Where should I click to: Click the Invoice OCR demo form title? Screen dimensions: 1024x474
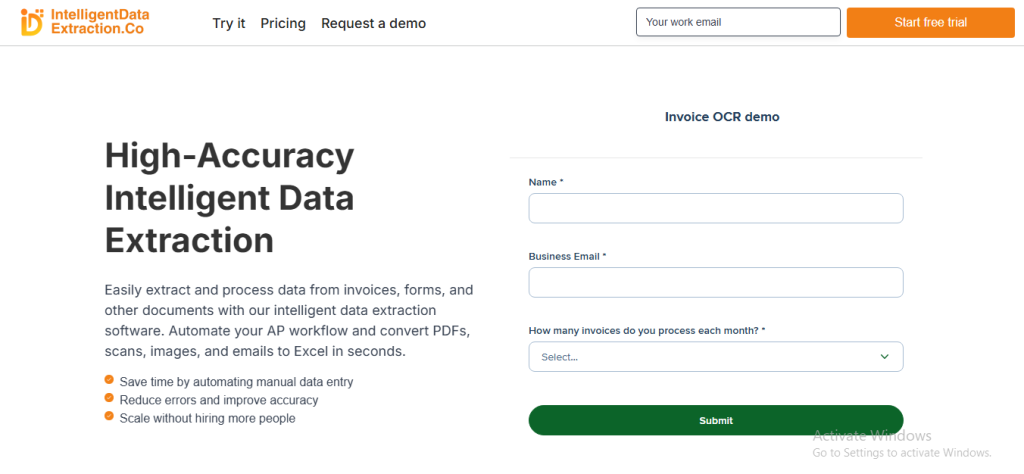pos(722,117)
